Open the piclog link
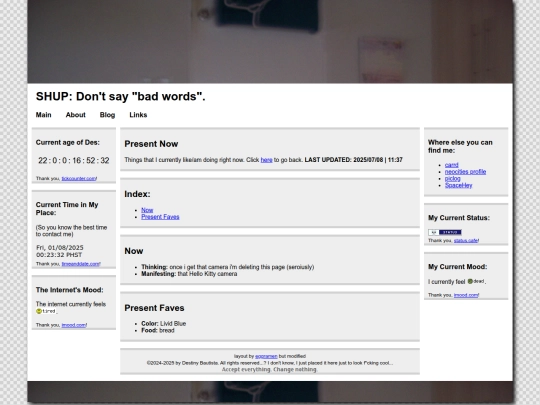This screenshot has height=405, width=540. (453, 178)
